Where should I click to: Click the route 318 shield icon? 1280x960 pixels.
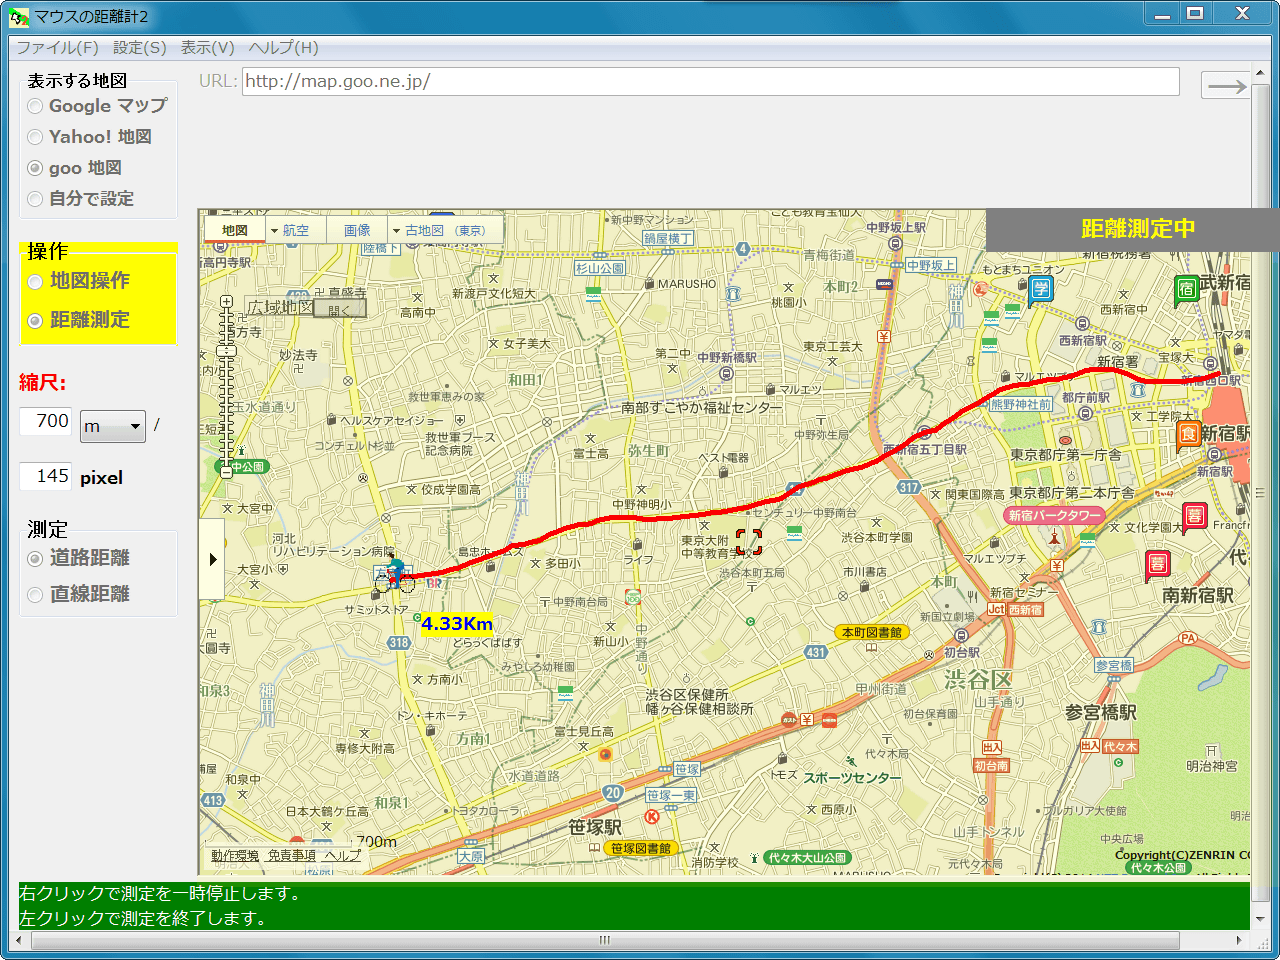coord(399,643)
